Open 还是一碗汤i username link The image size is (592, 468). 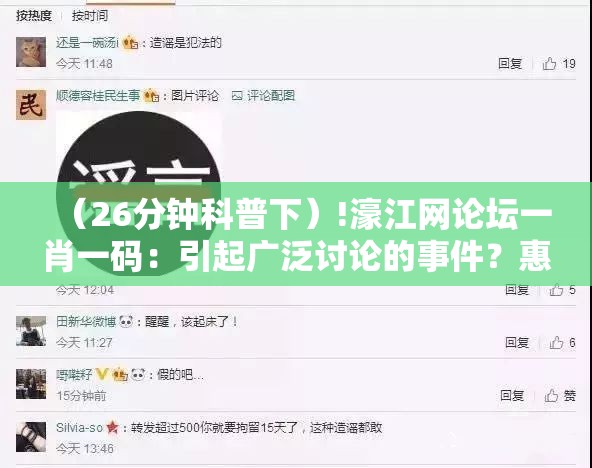click(87, 43)
